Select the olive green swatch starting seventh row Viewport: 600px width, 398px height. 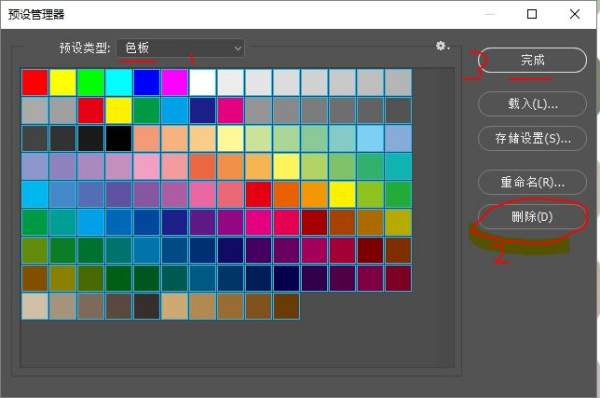pos(35,250)
